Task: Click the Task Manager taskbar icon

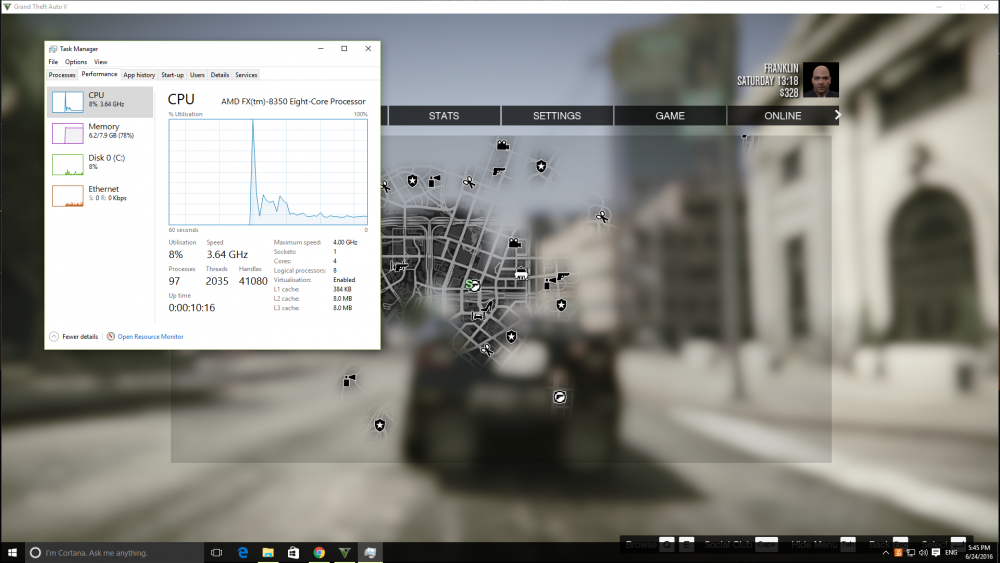Action: point(370,552)
